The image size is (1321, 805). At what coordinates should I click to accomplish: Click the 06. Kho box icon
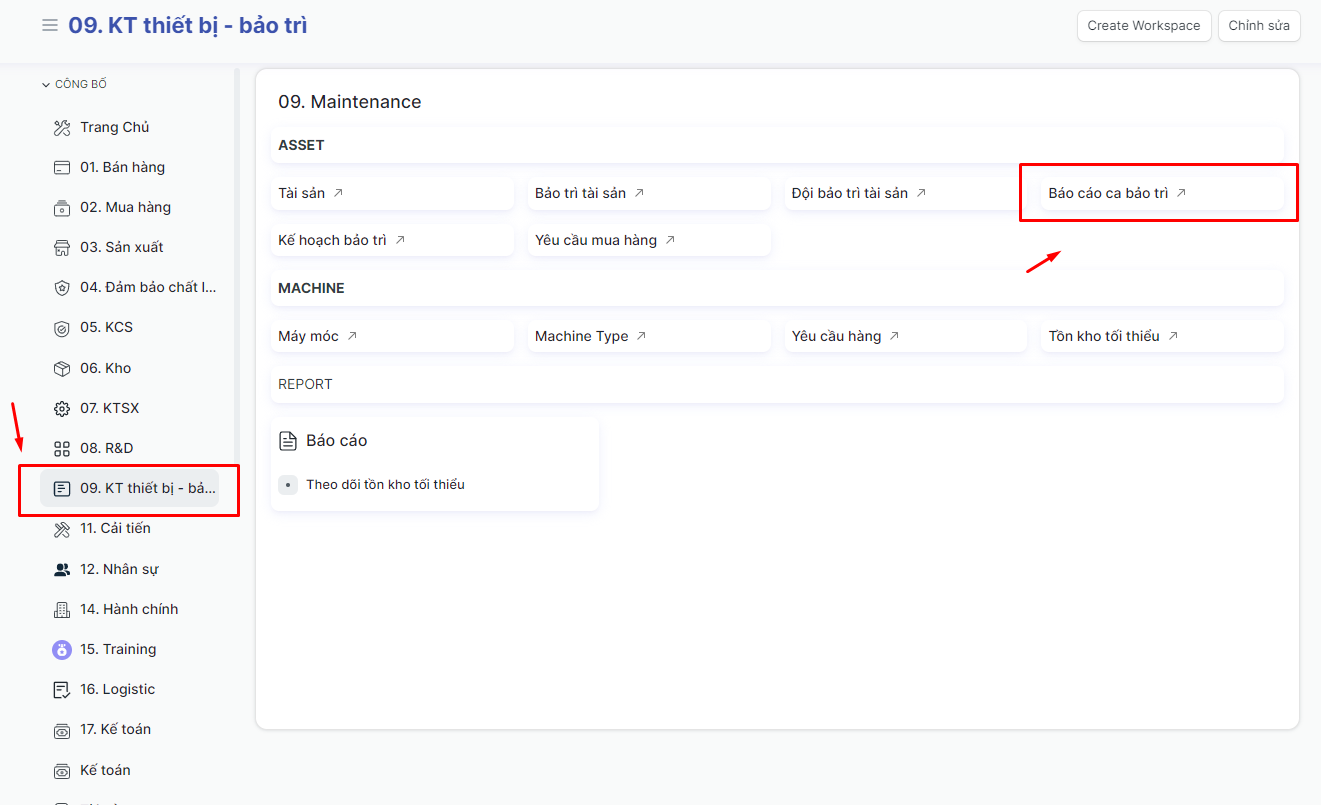(x=62, y=369)
